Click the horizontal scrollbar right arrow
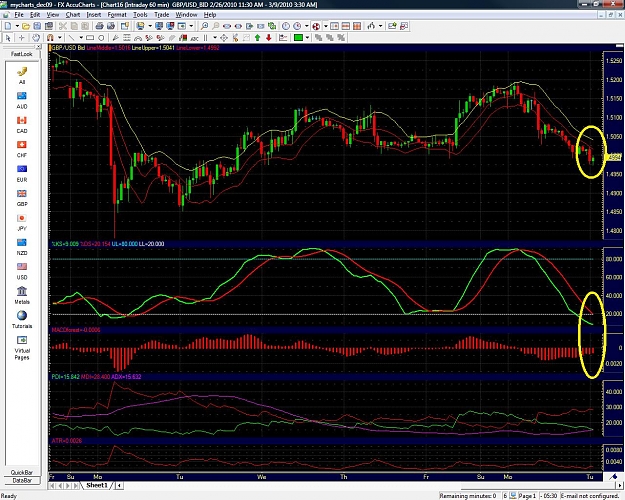 click(620, 486)
